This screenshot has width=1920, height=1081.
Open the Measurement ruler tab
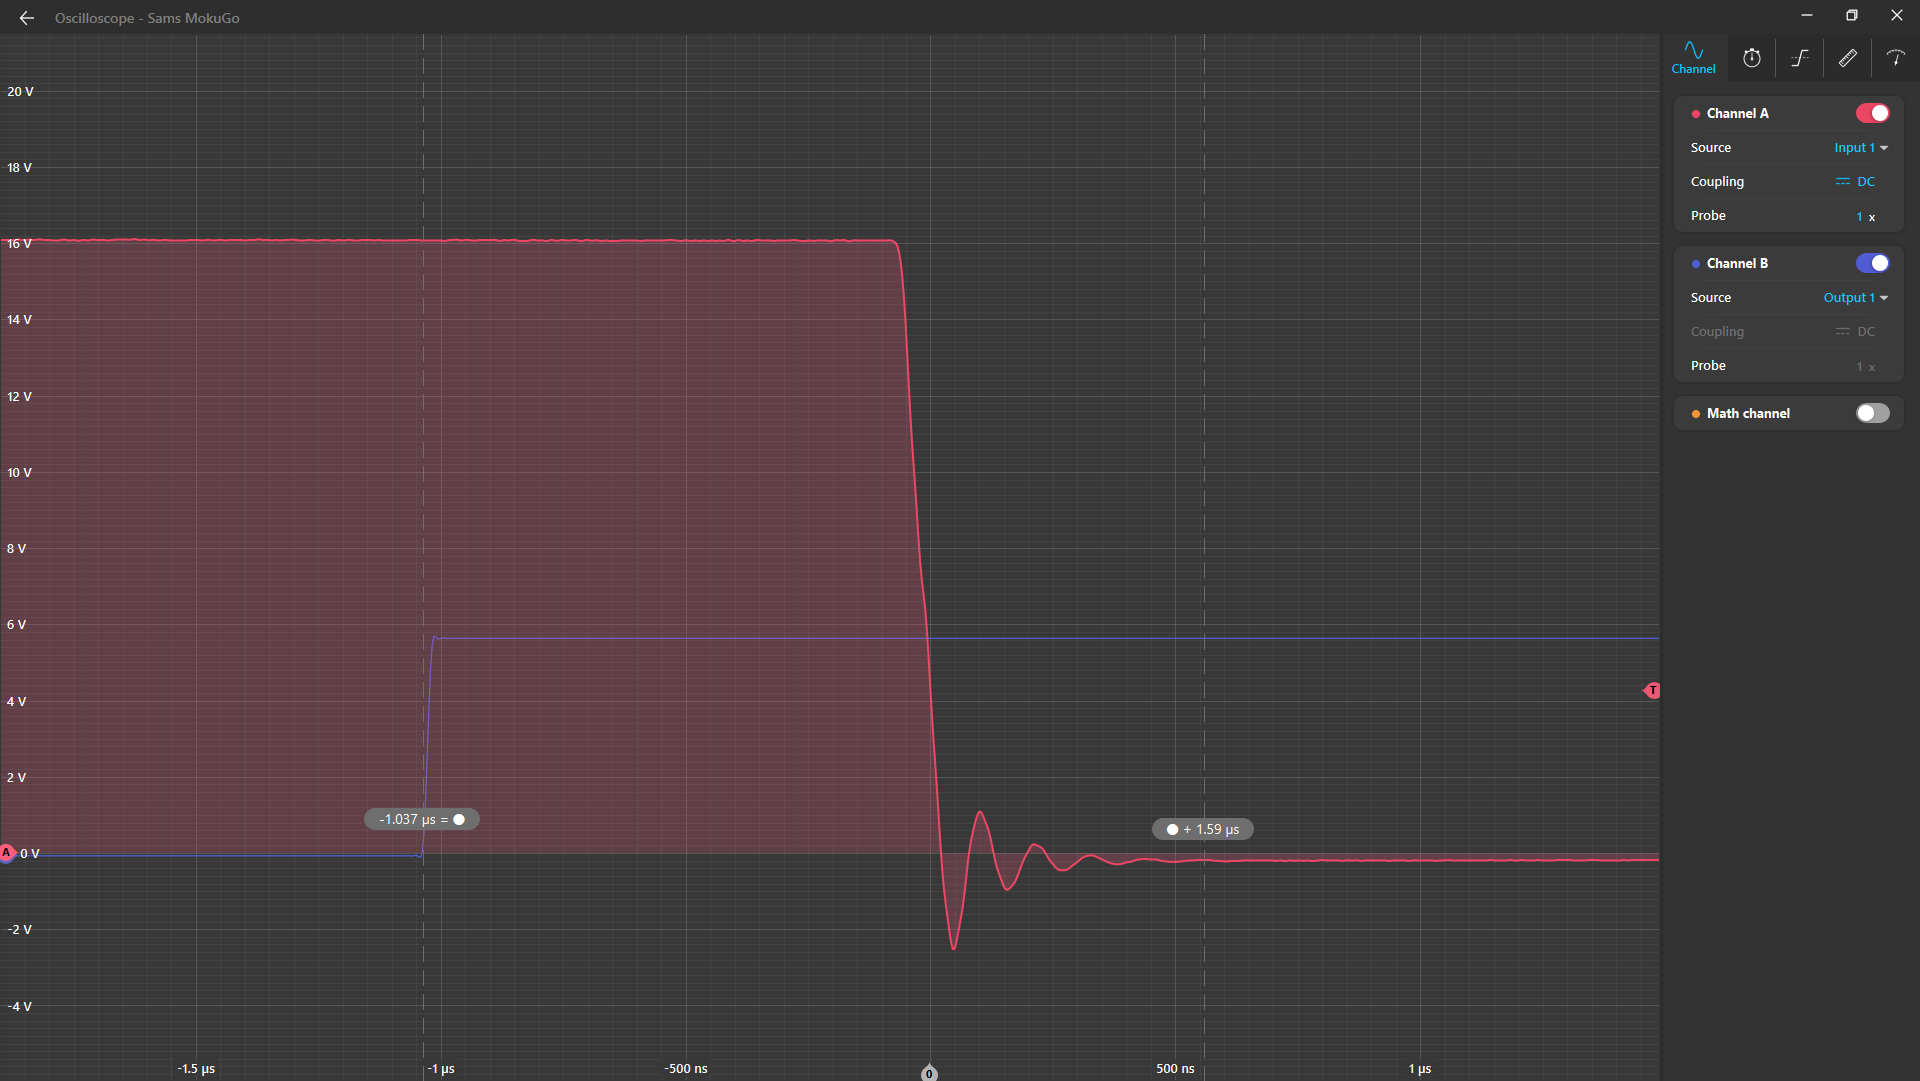pyautogui.click(x=1847, y=58)
